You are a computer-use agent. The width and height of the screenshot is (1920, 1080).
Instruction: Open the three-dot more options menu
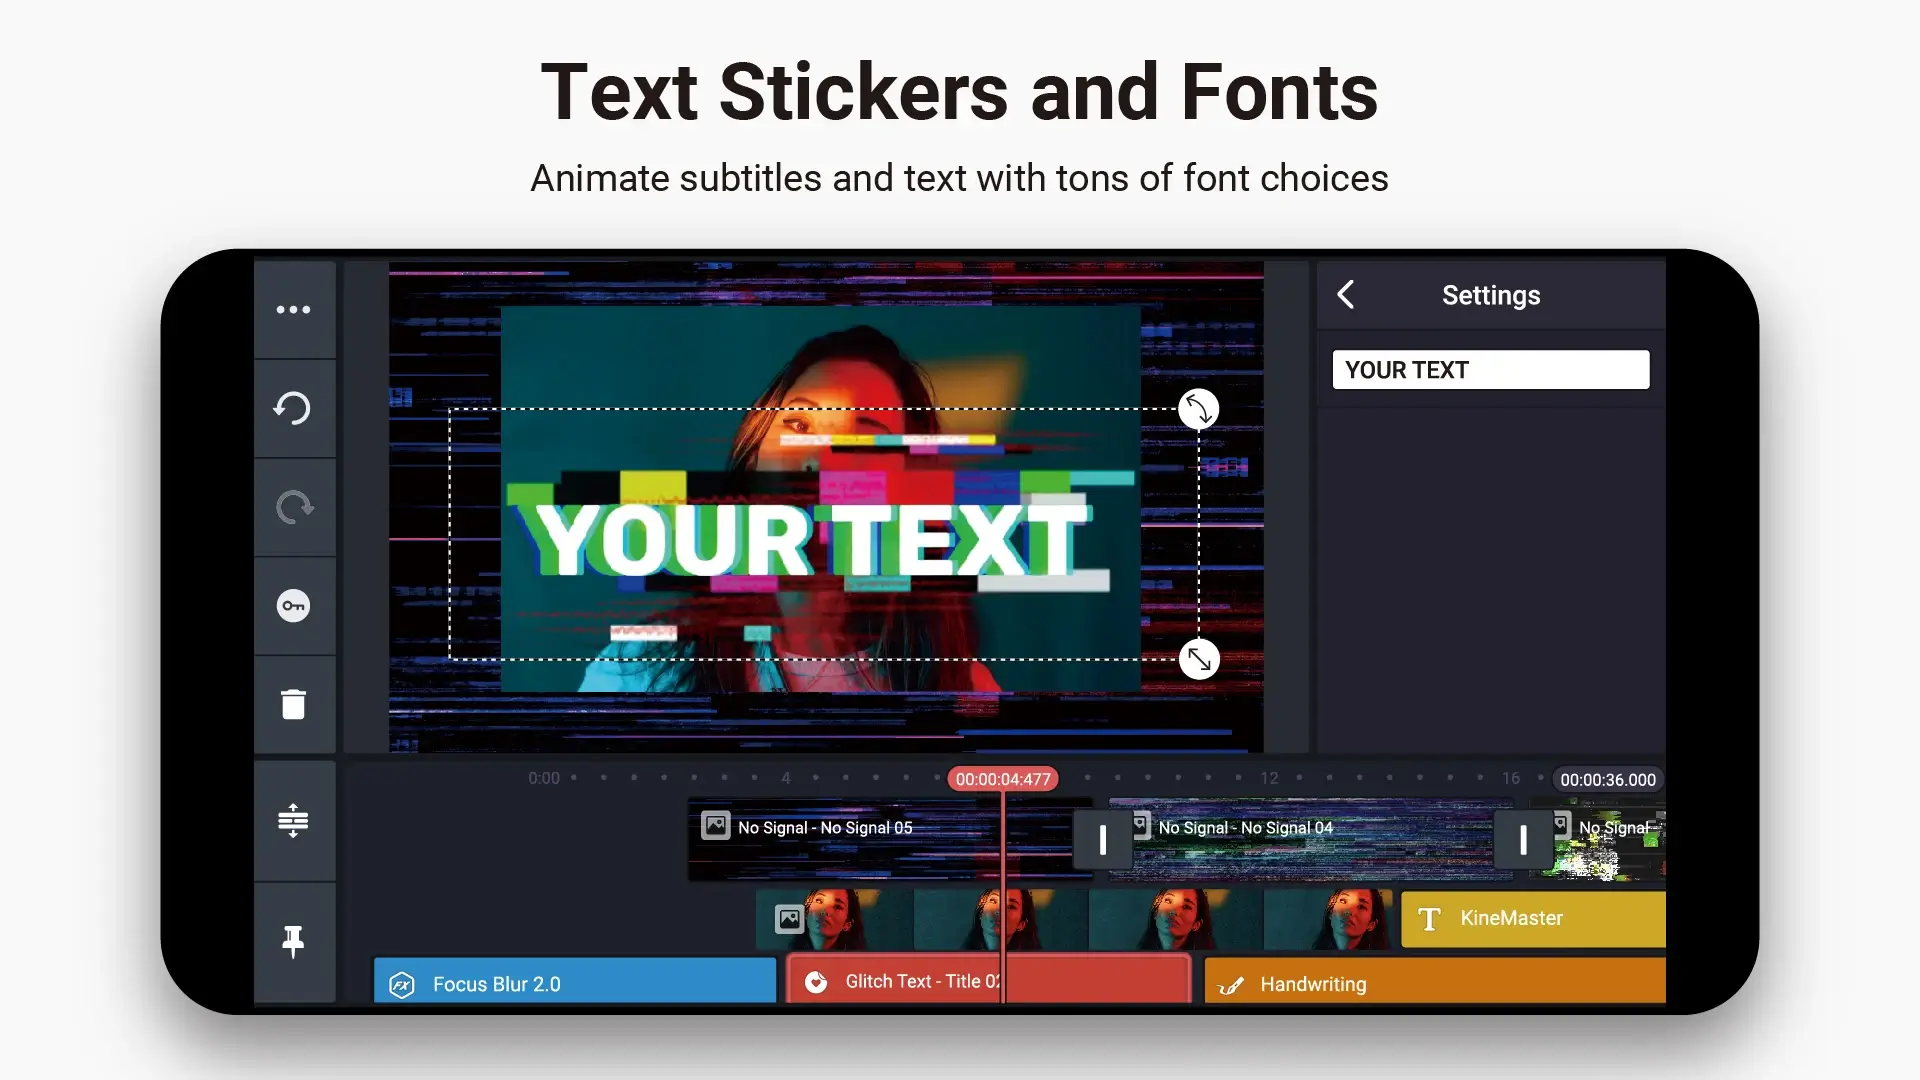293,310
